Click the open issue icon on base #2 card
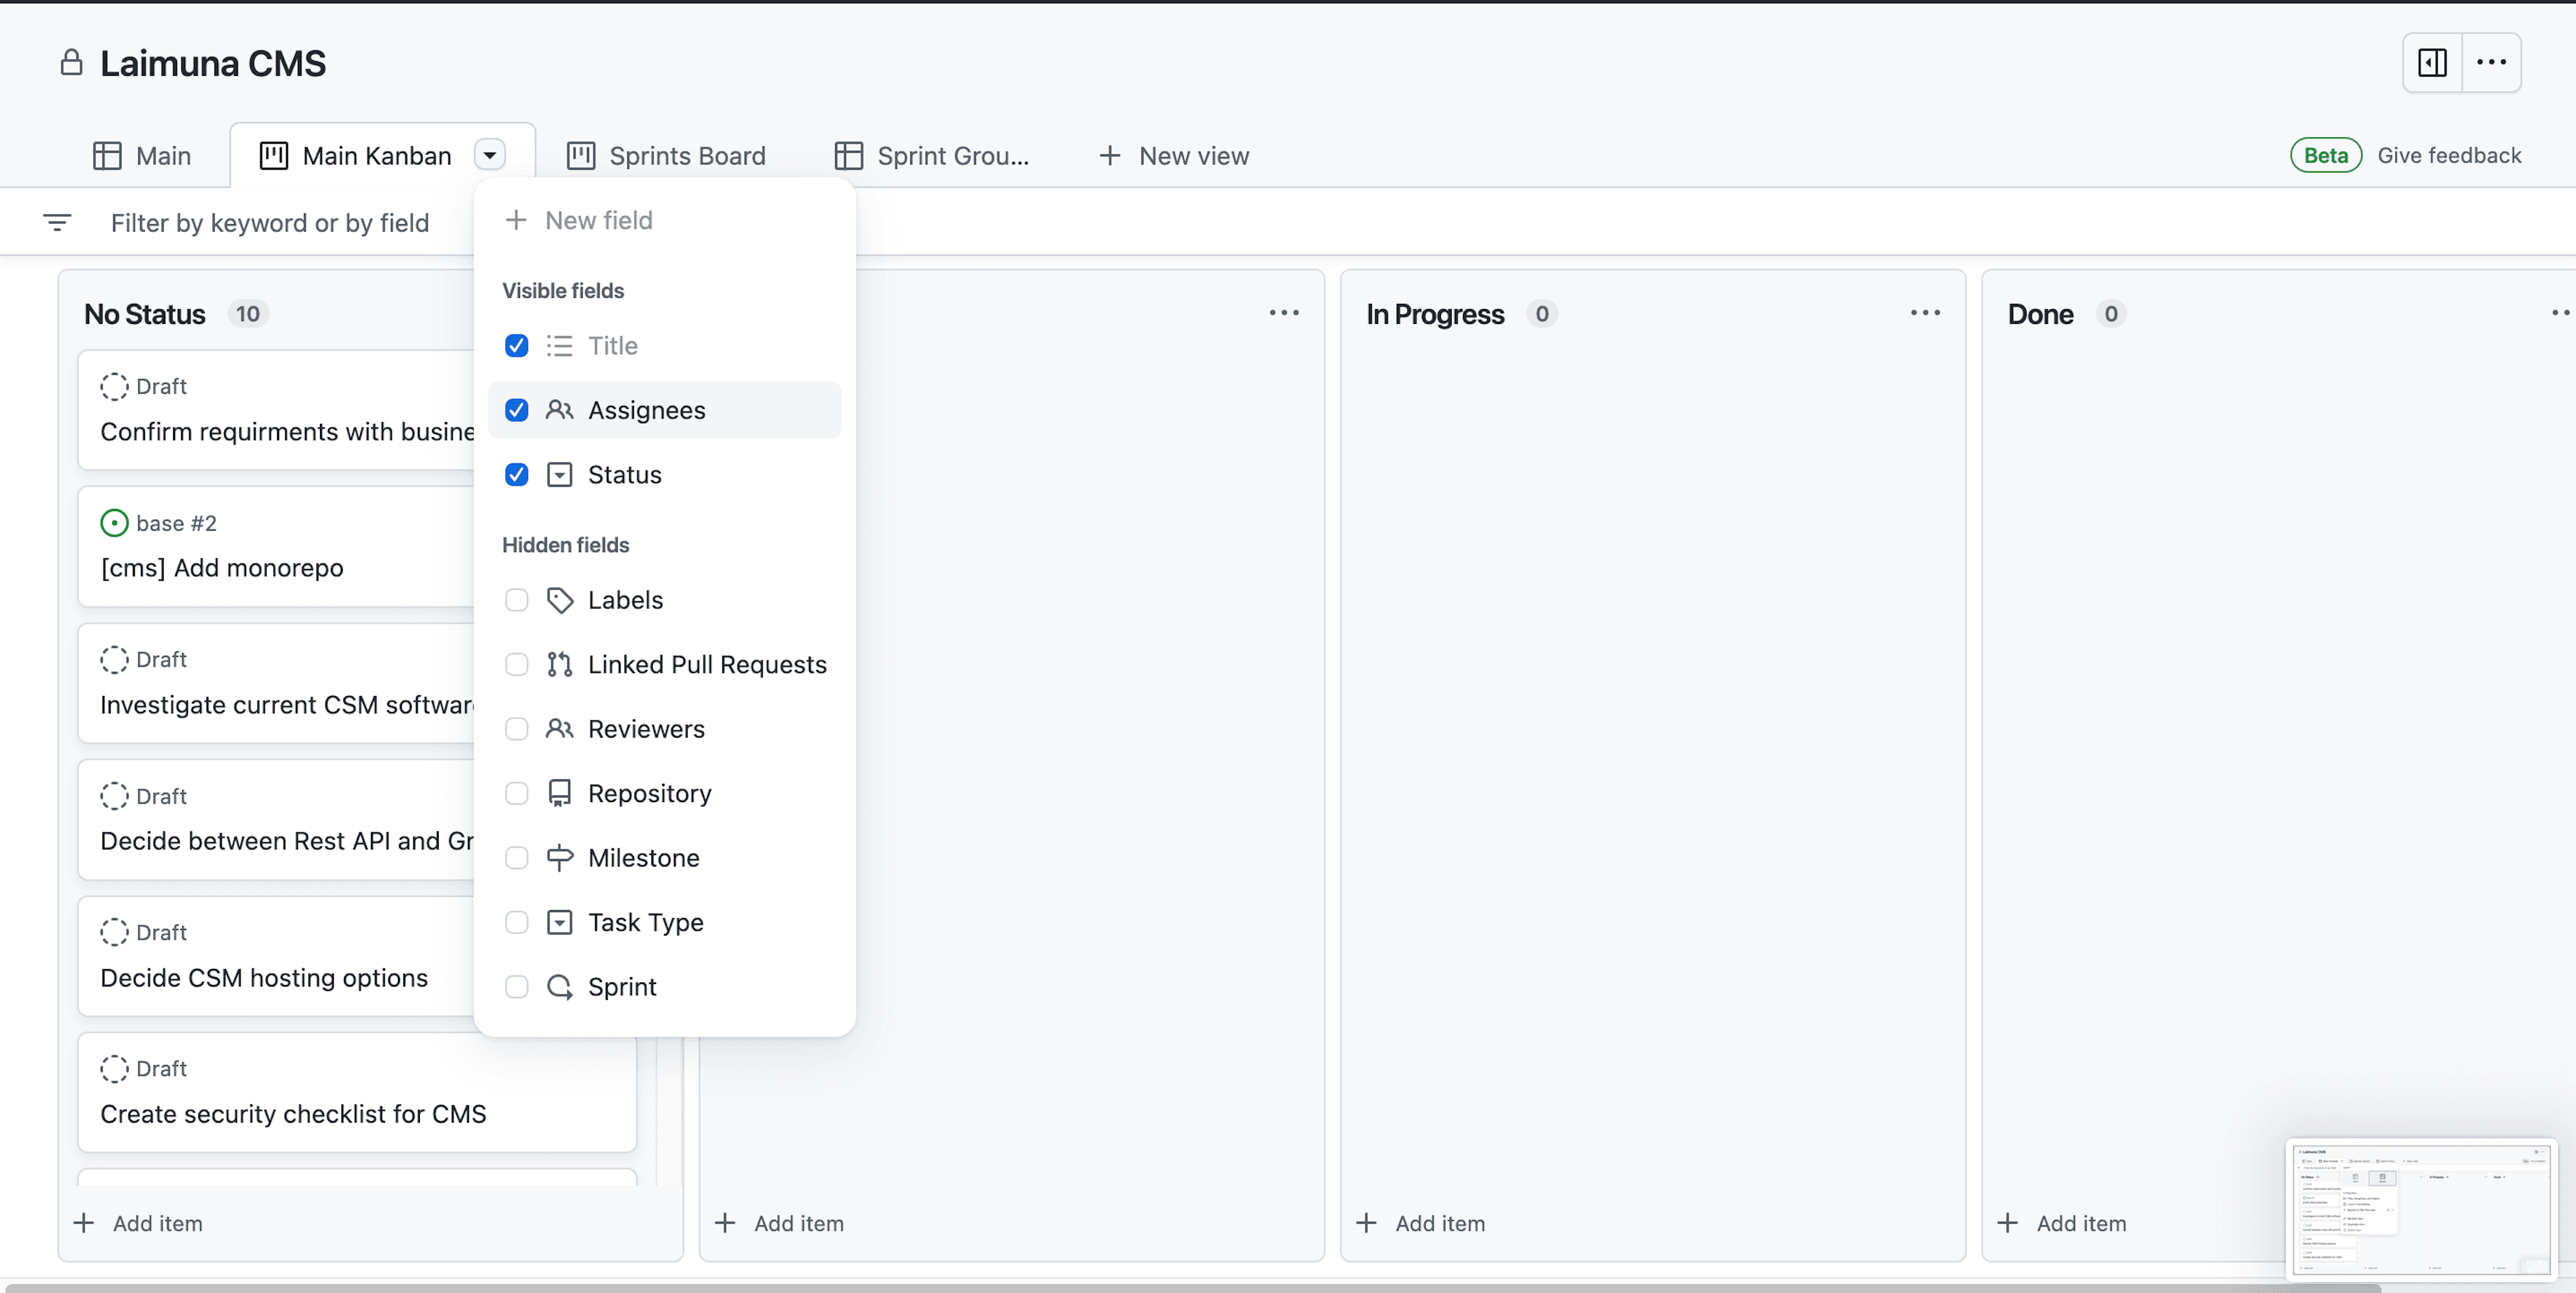Screen dimensions: 2576x1293 114,523
